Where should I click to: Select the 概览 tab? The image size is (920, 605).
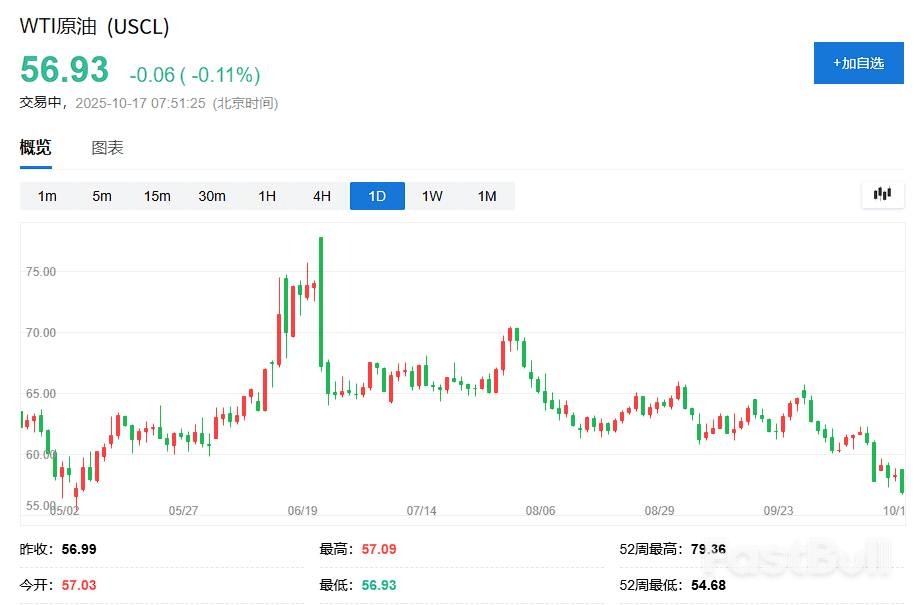click(35, 147)
